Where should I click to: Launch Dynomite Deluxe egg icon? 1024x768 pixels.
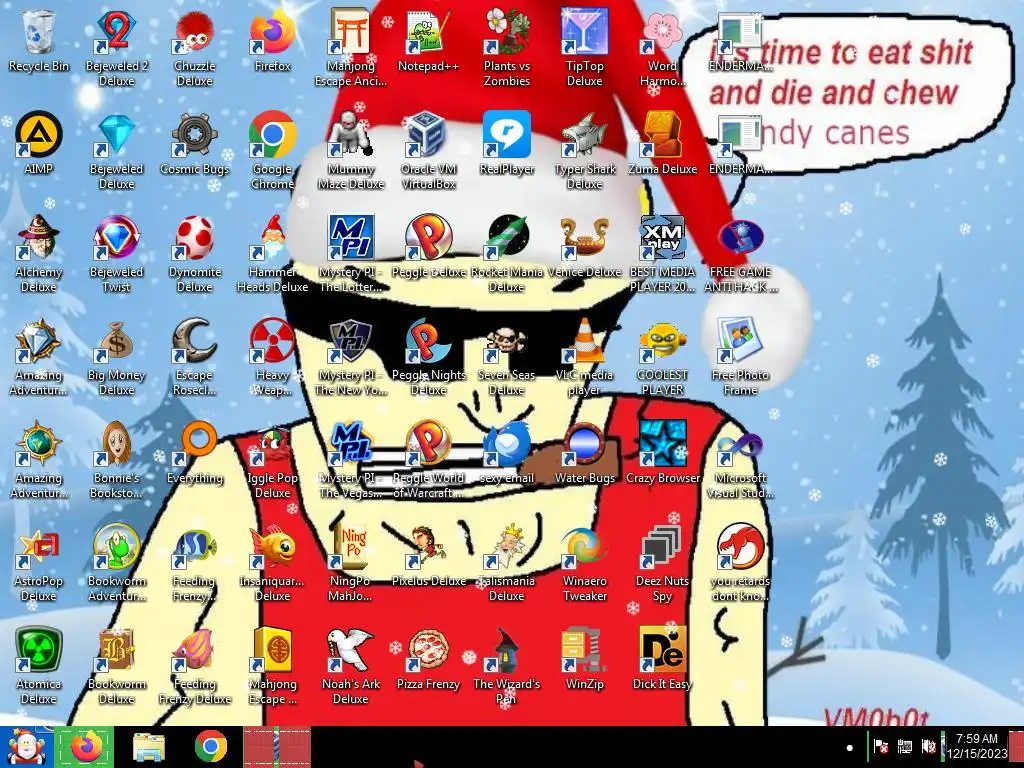click(x=195, y=255)
